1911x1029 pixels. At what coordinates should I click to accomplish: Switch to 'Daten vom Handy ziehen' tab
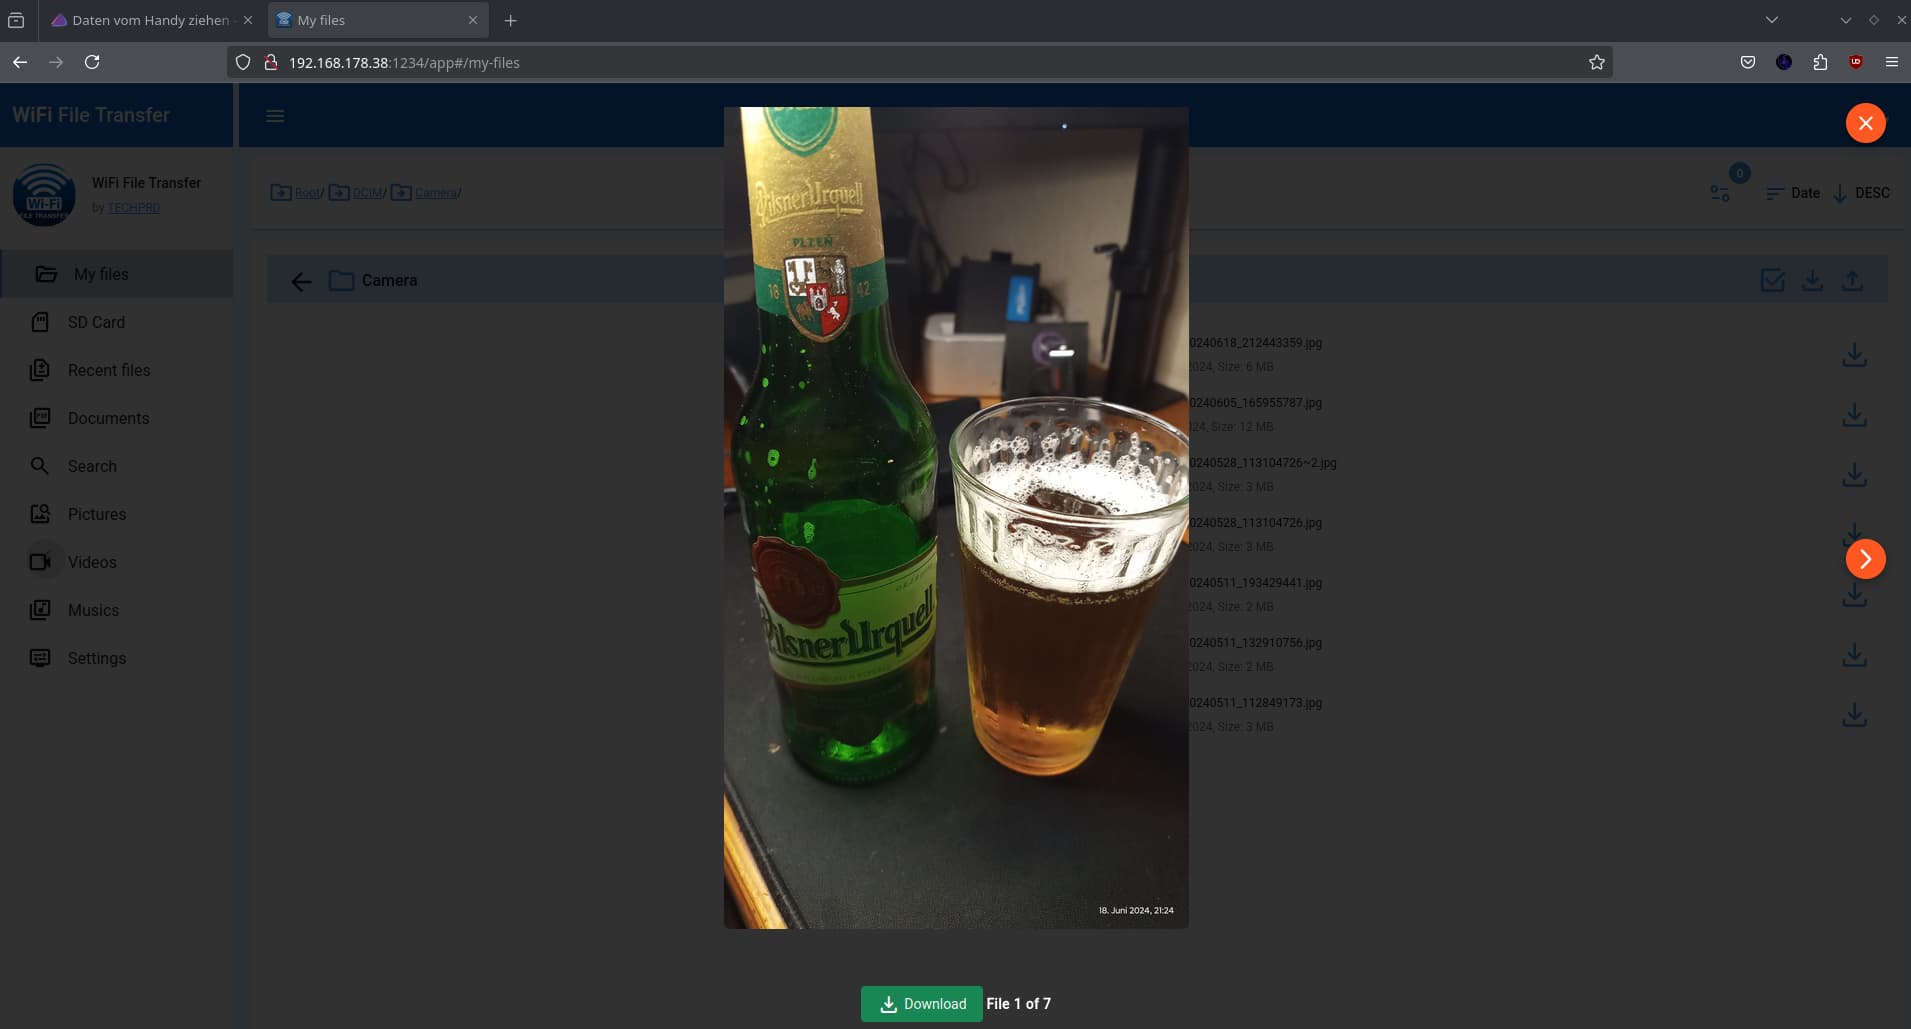[x=150, y=20]
